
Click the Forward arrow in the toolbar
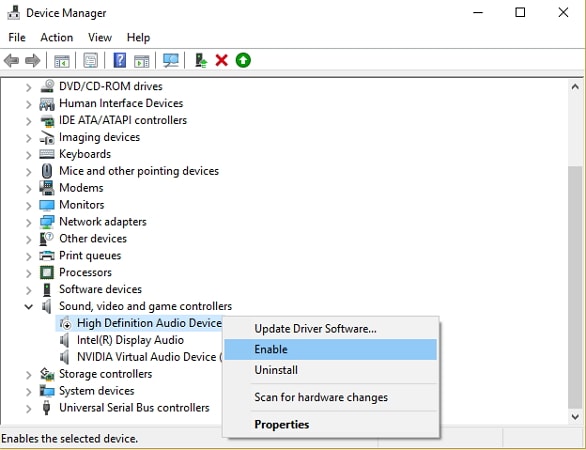click(x=33, y=60)
